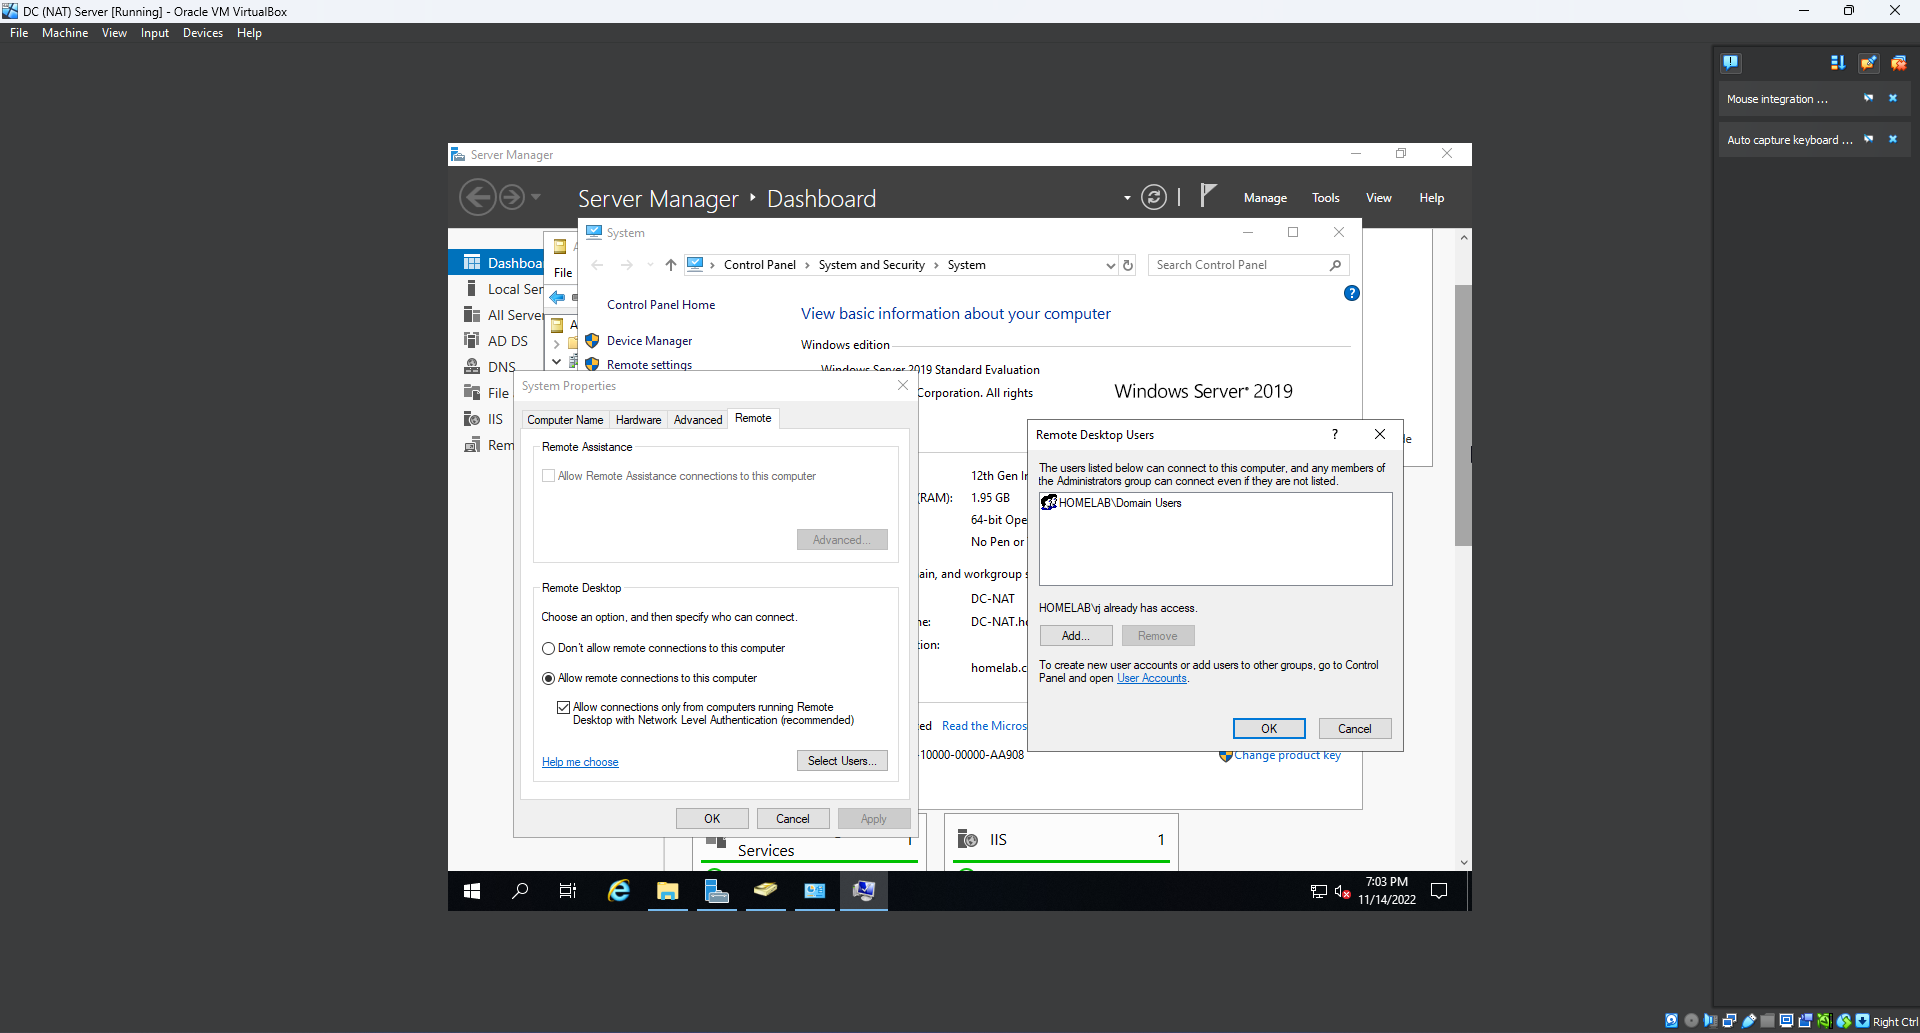Dismiss the Mouse integration notification
1920x1033 pixels.
click(x=1892, y=99)
